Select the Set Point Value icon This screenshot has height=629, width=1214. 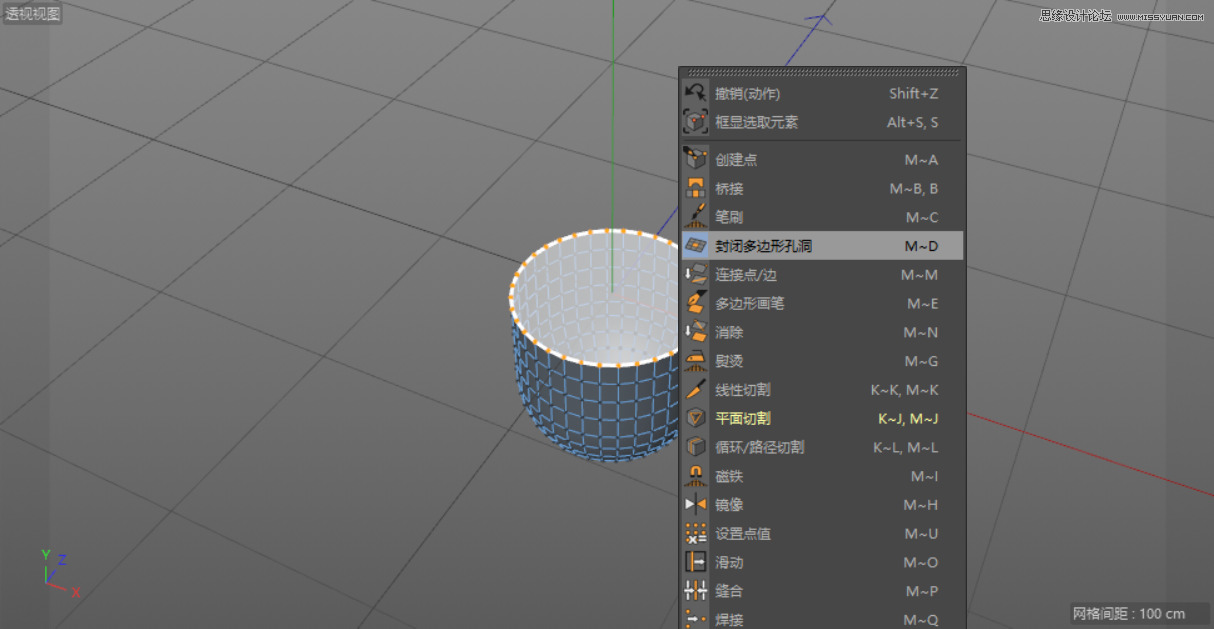pyautogui.click(x=696, y=533)
